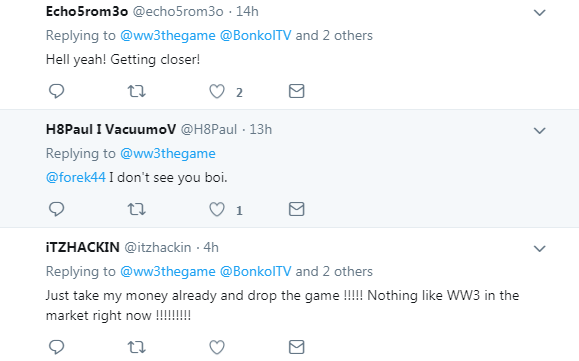Retweet H8Paul's 'I don't see you boi' tweet
Screen dimensions: 579x361
click(x=137, y=209)
